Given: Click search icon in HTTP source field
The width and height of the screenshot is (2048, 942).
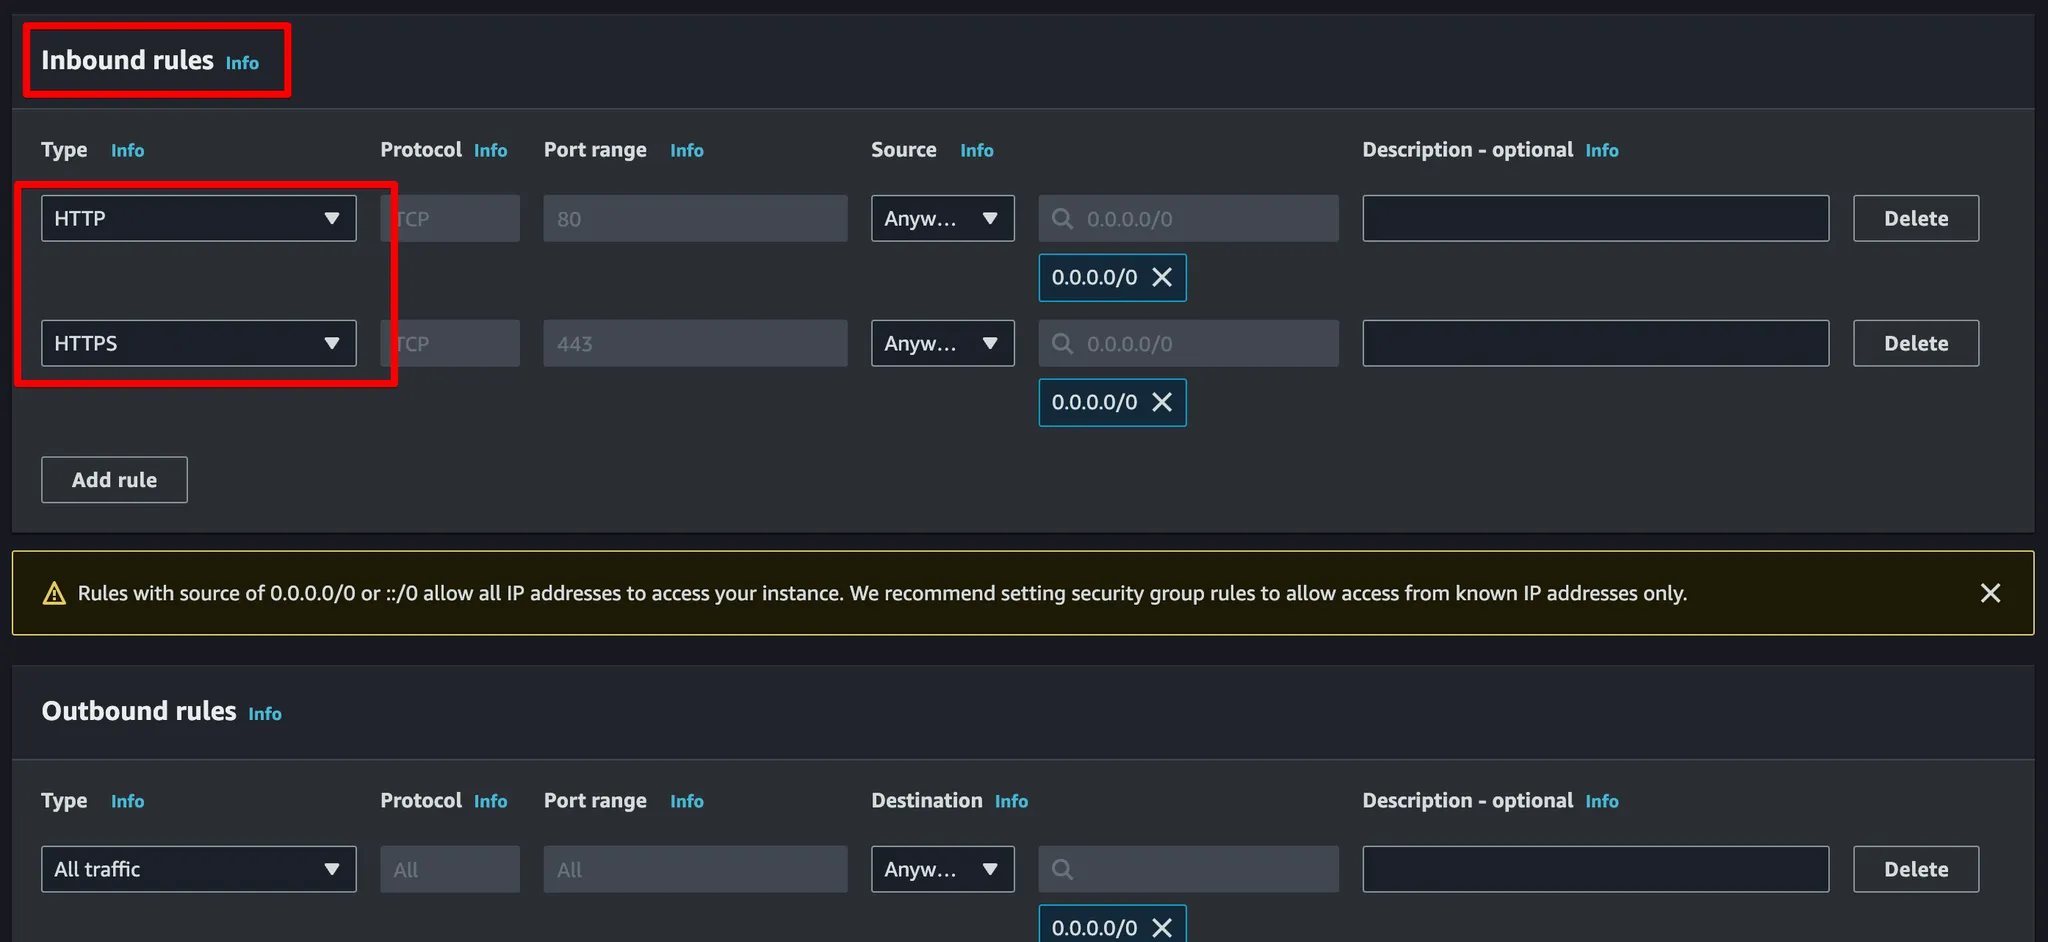Looking at the screenshot, I should [x=1063, y=219].
